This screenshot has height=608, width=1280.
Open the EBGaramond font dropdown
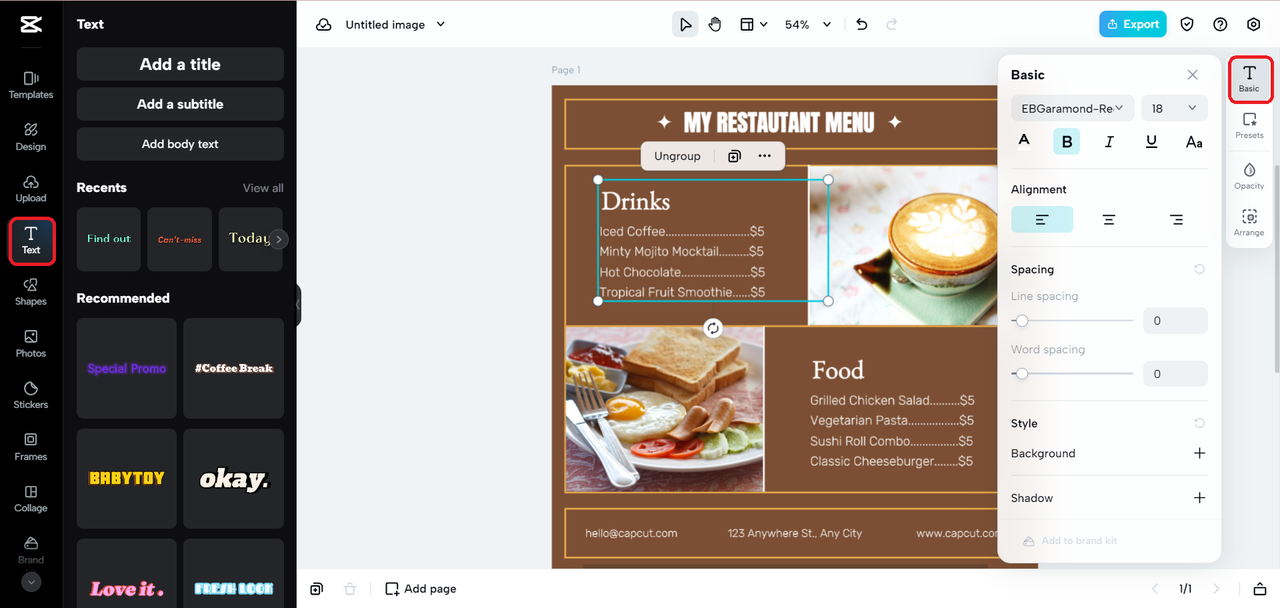[1072, 108]
